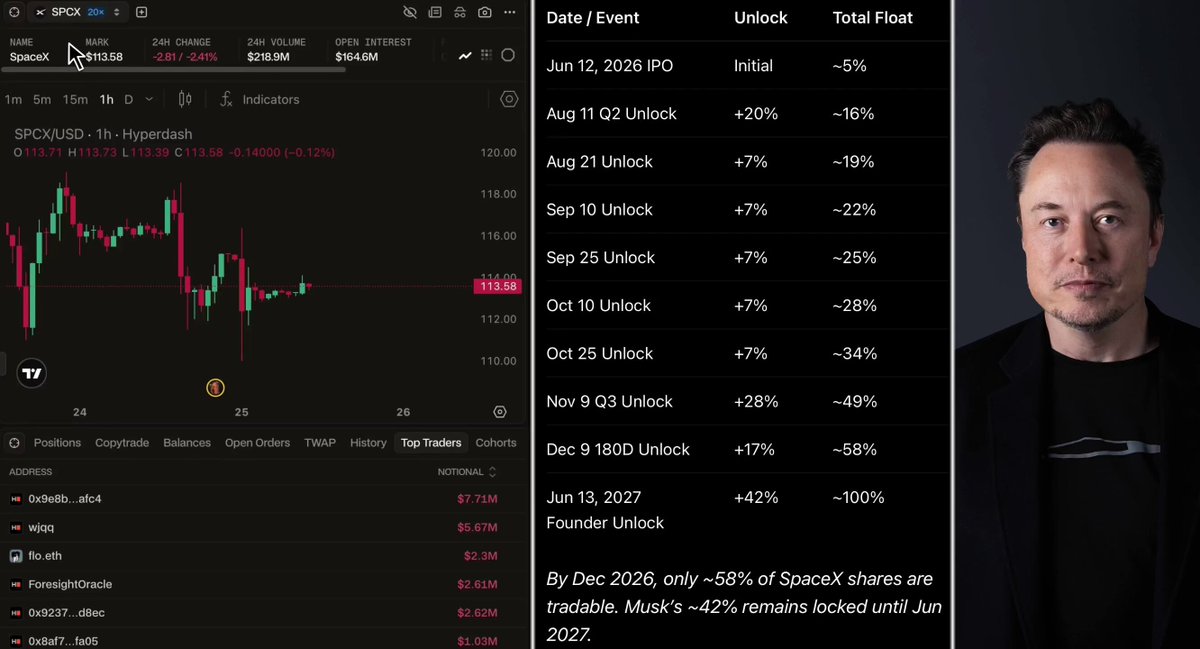1200x649 pixels.
Task: Switch to the Cohorts tab
Action: click(496, 443)
